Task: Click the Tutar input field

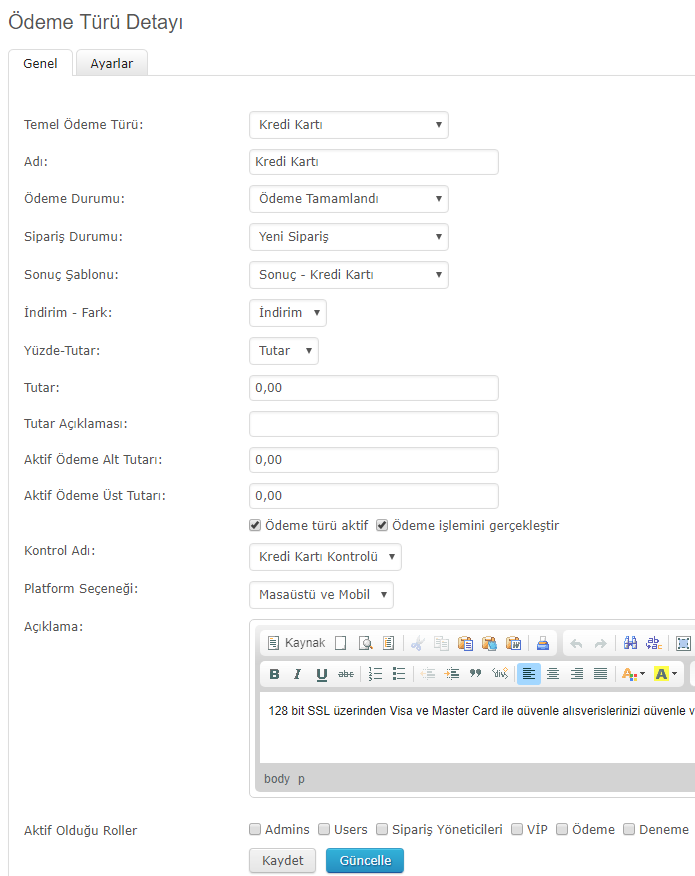Action: click(x=374, y=388)
